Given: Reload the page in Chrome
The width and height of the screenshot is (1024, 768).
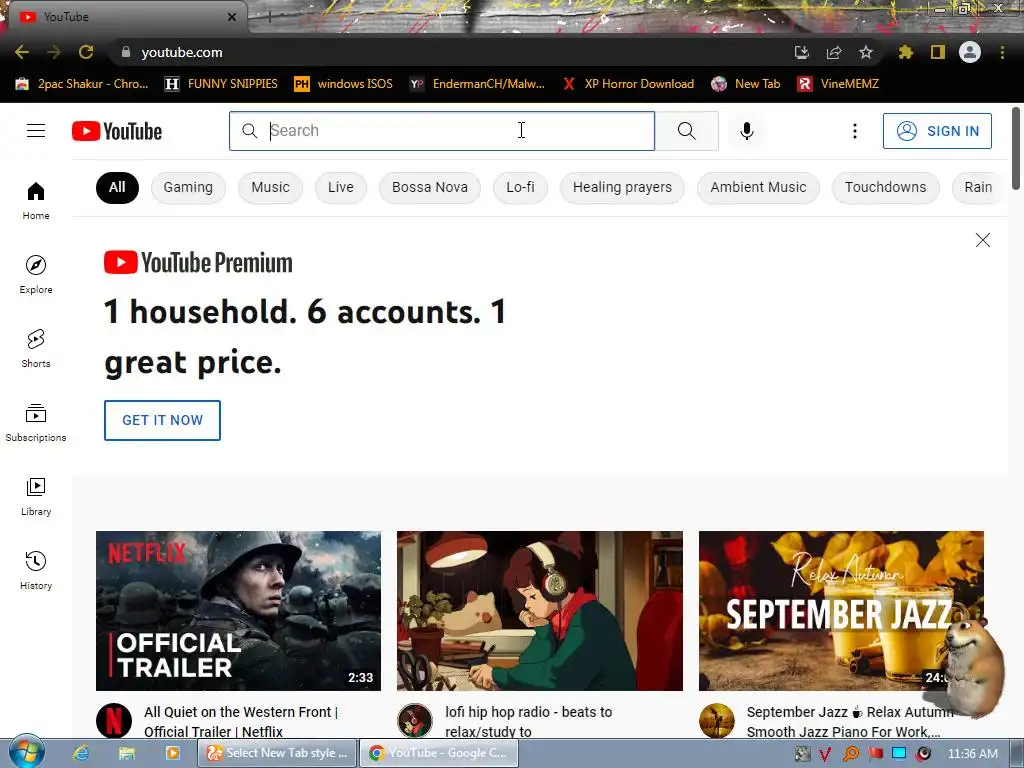Looking at the screenshot, I should [86, 52].
